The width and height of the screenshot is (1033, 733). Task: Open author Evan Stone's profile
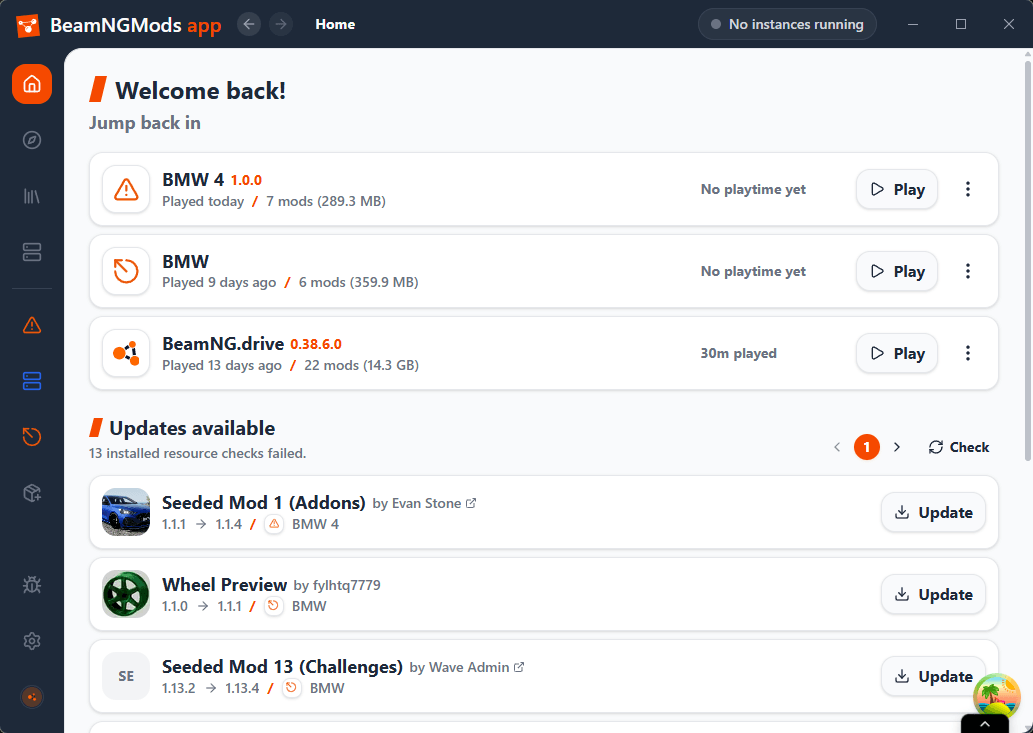426,503
